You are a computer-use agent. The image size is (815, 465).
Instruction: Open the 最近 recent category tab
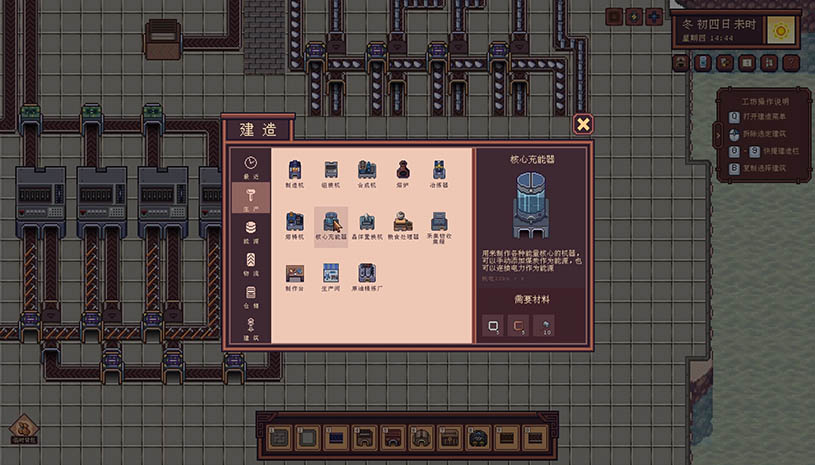(251, 165)
